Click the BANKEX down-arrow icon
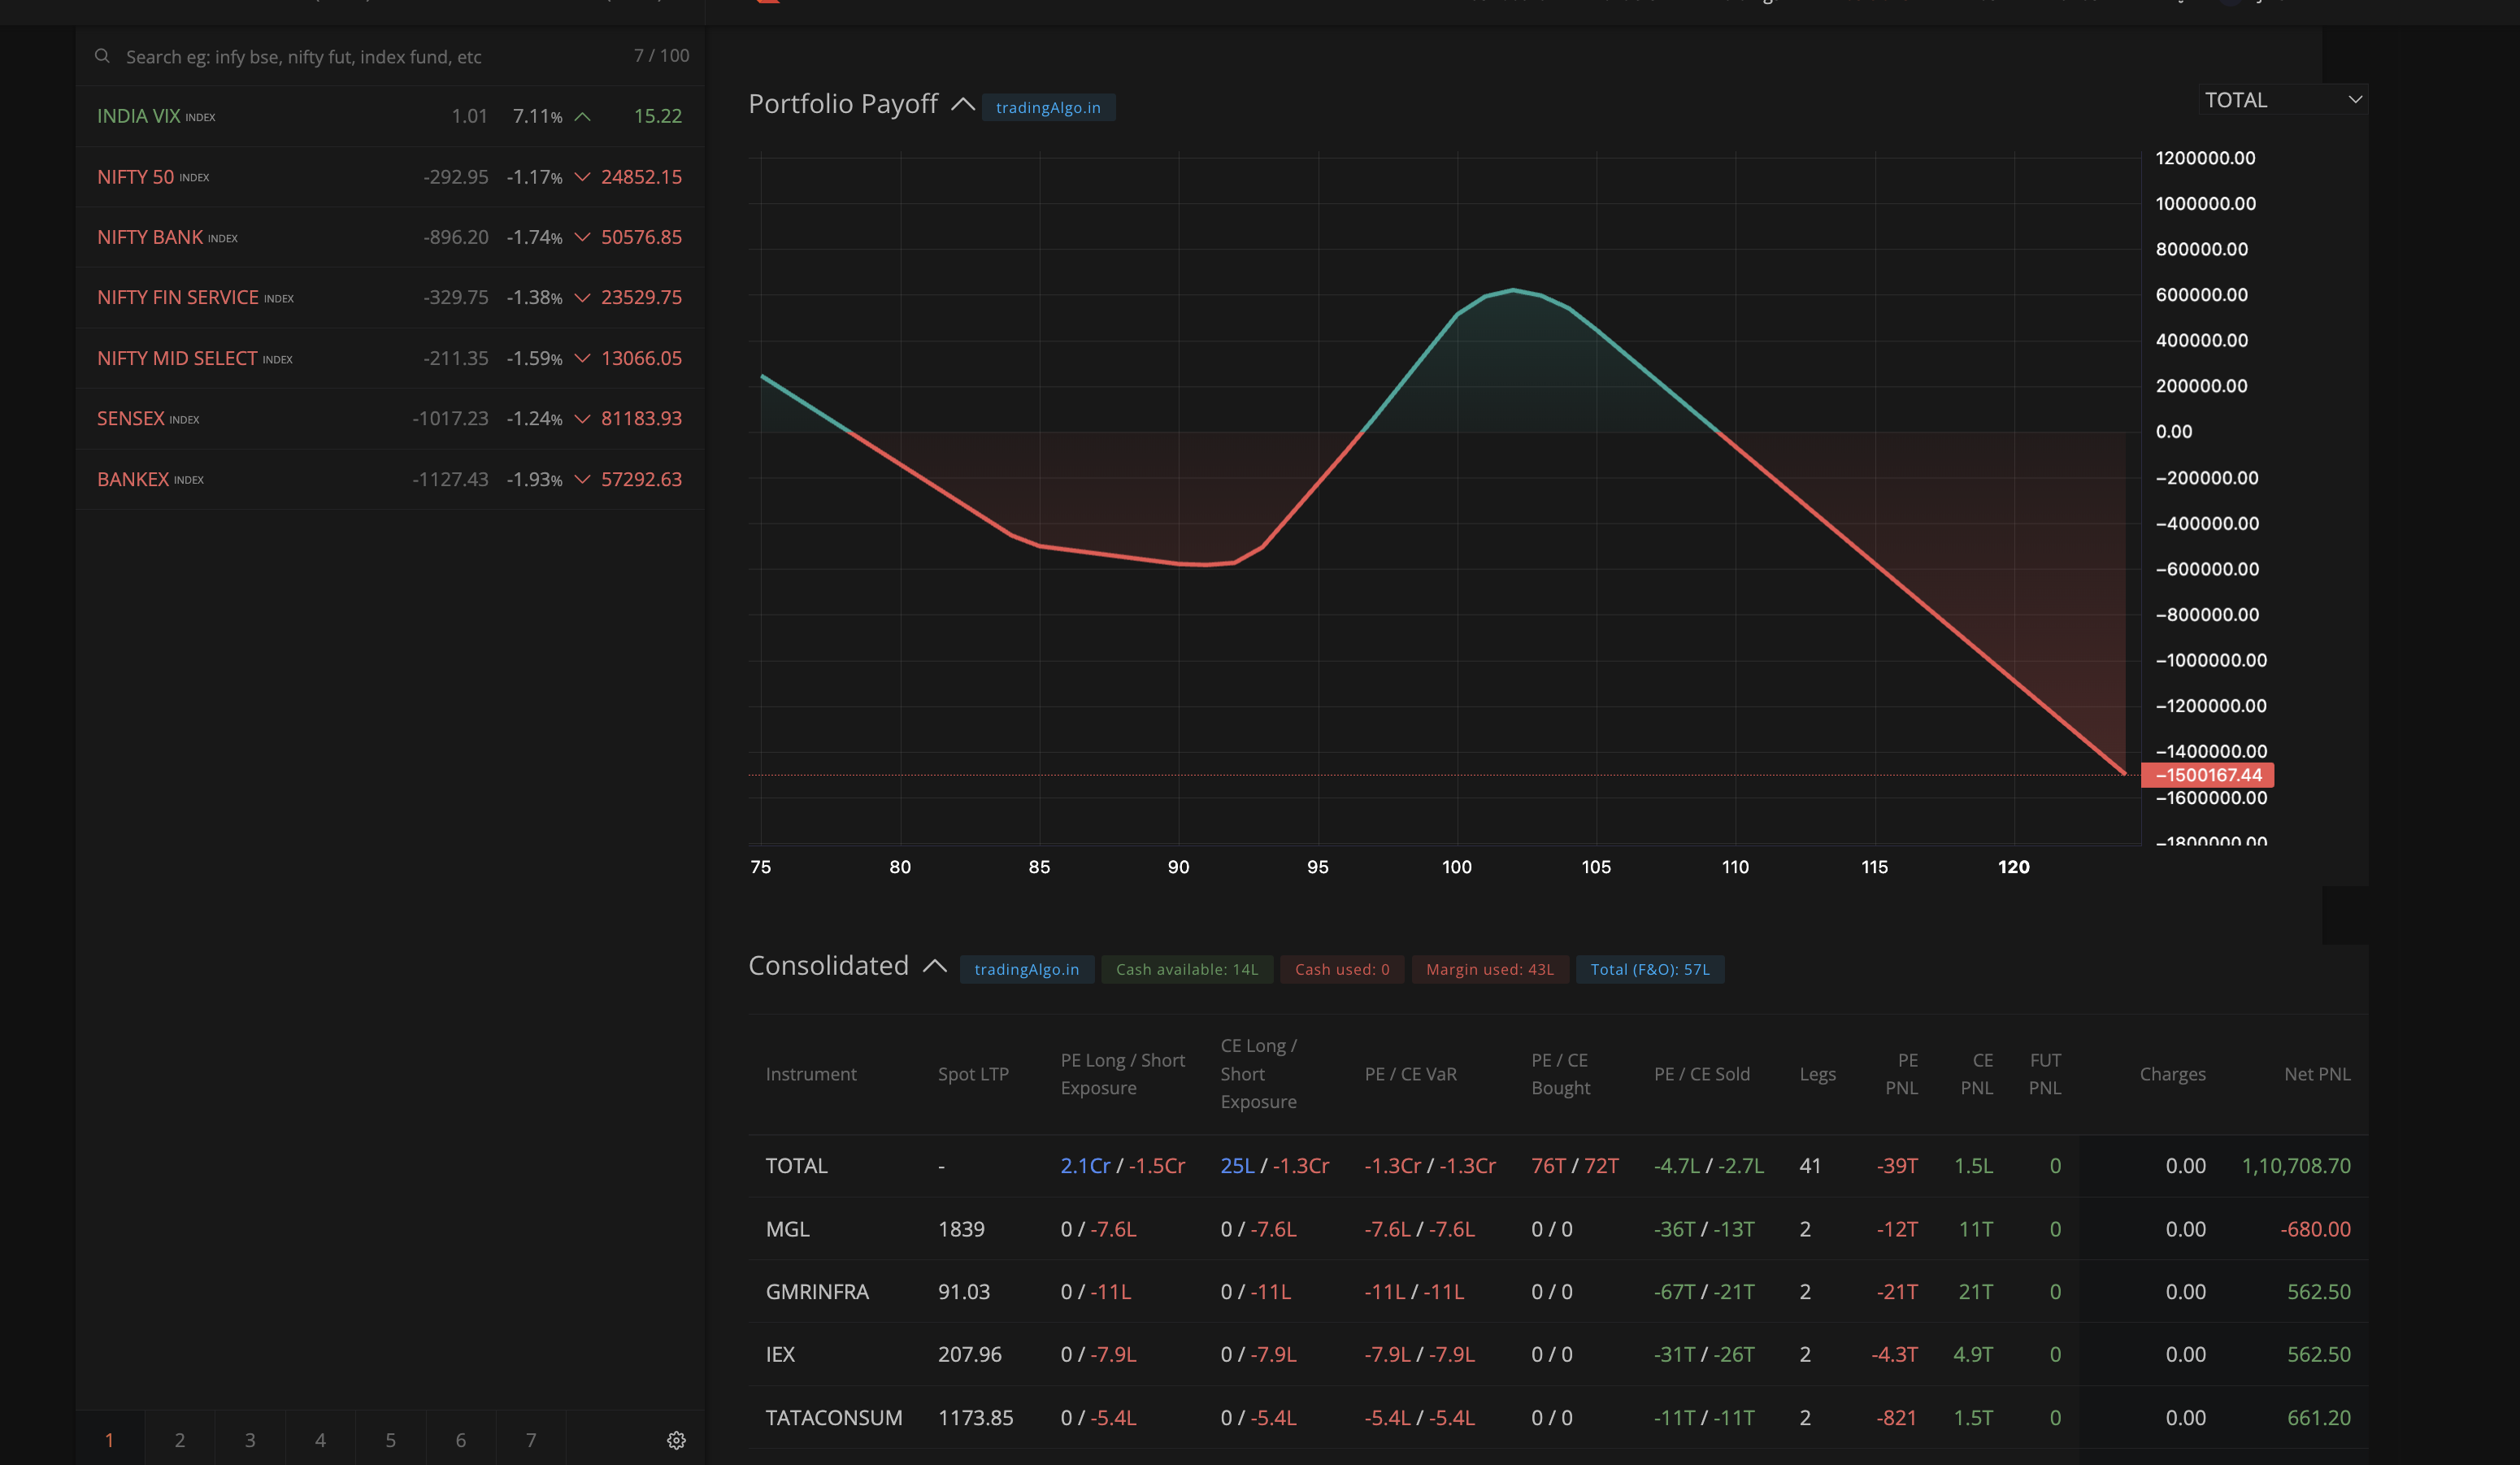 point(582,480)
